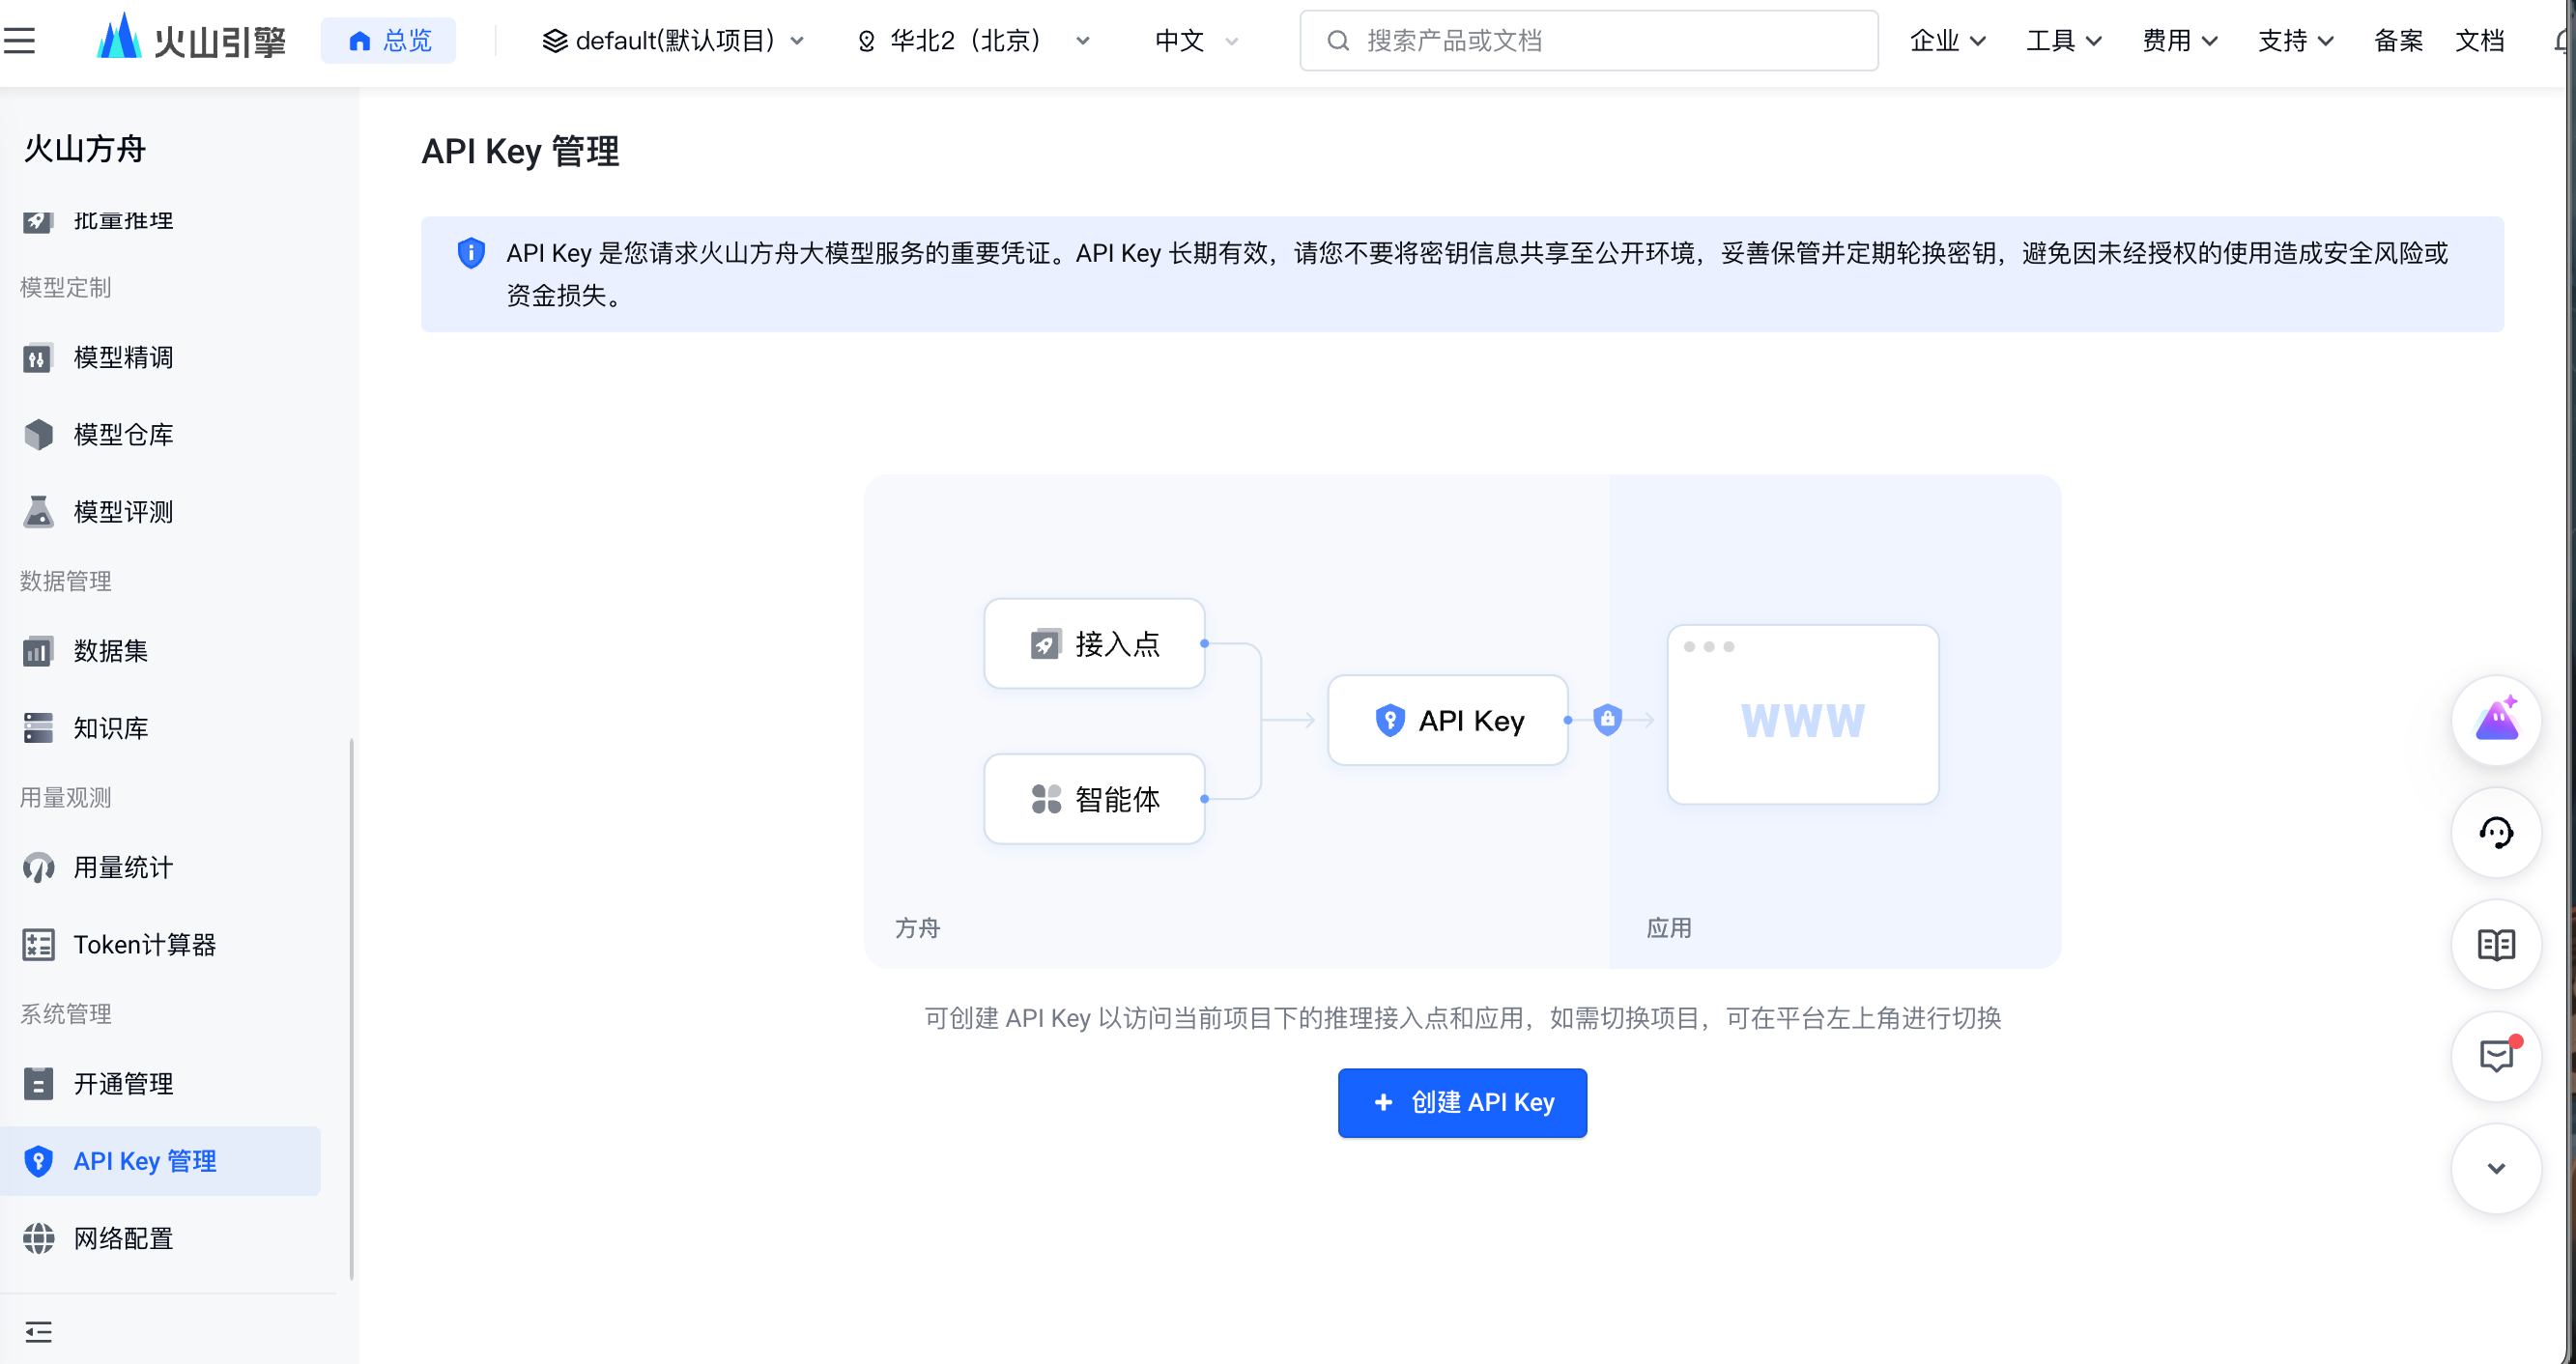The height and width of the screenshot is (1364, 2576).
Task: Click the 创建 API Key button
Action: pyautogui.click(x=1462, y=1102)
